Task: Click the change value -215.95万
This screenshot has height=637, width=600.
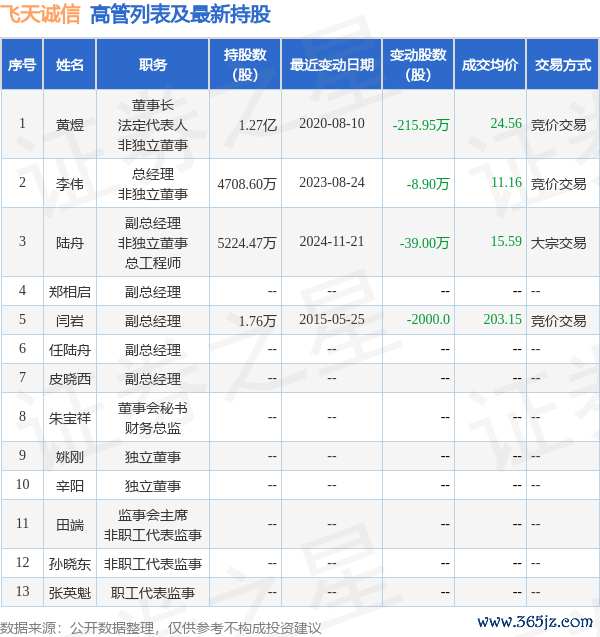Action: point(421,125)
